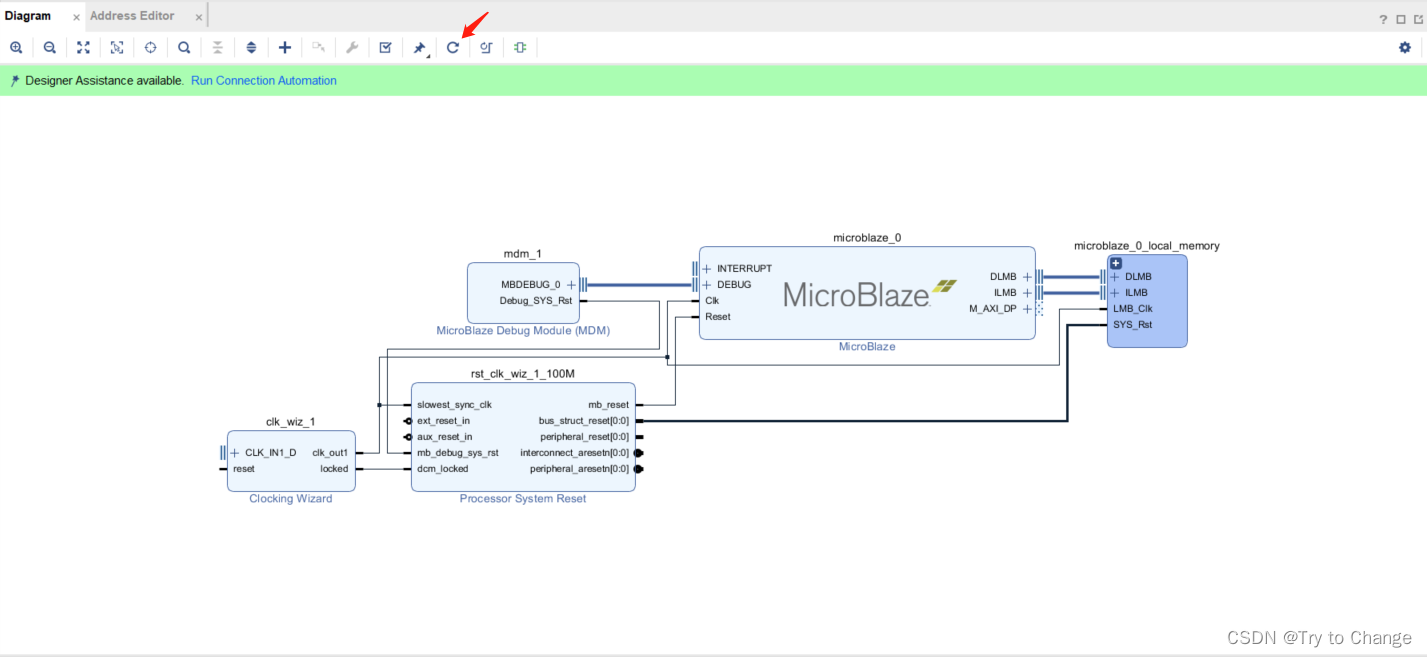The image size is (1427, 657).
Task: Open help via the question mark icon
Action: click(x=1382, y=18)
